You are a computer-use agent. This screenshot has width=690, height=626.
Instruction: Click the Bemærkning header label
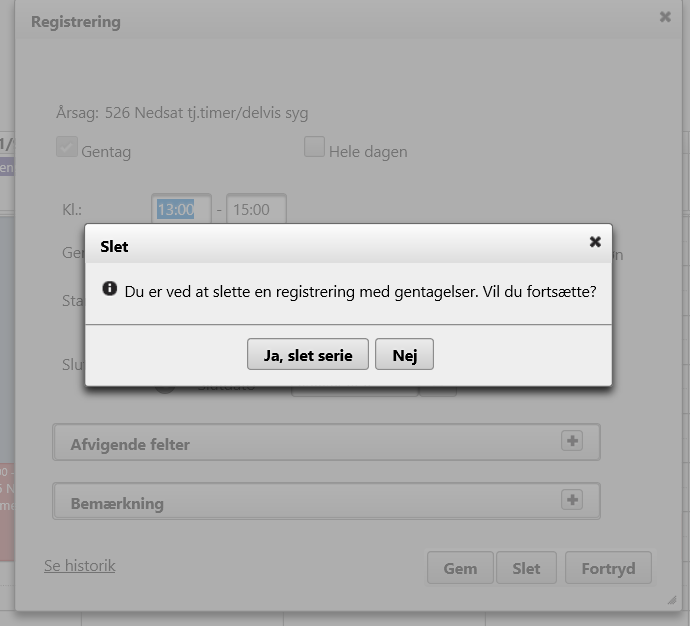117,504
